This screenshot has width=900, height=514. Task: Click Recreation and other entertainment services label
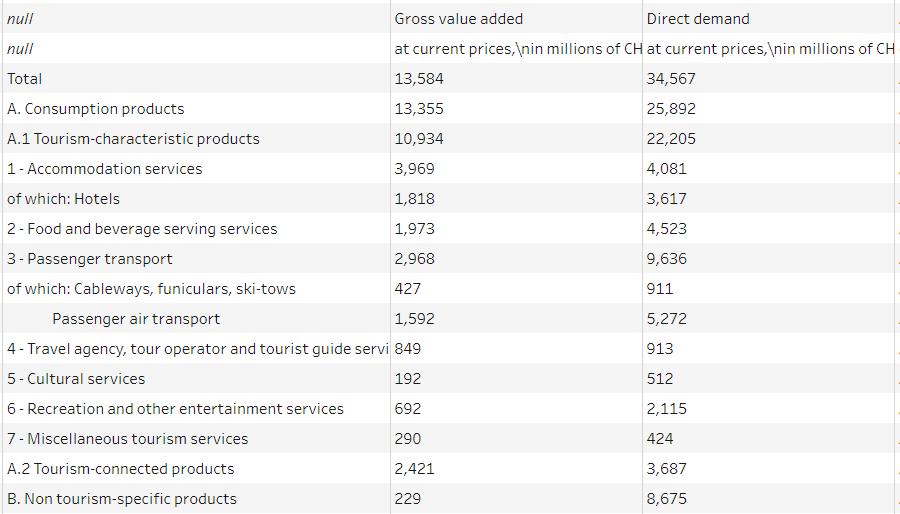[x=175, y=409]
